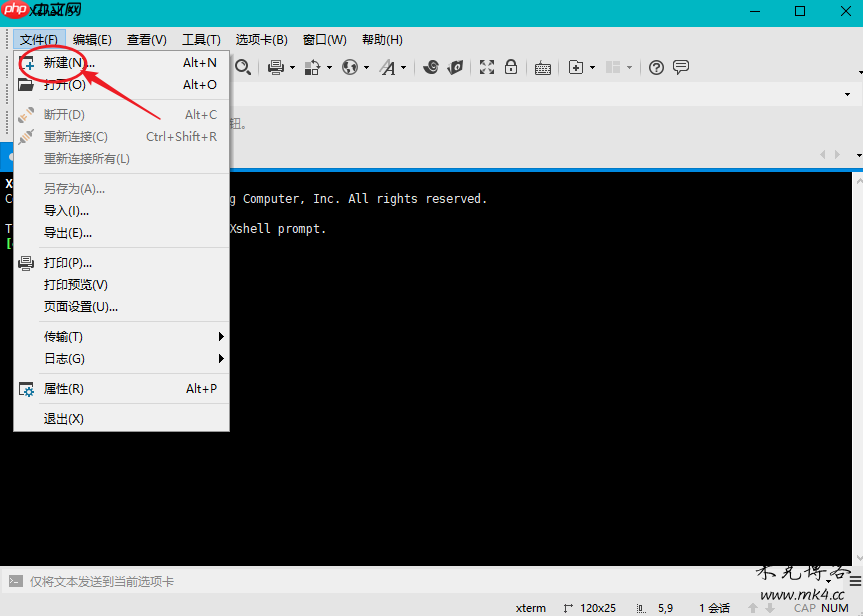Expand the 日志(G) submenu
The height and width of the screenshot is (616, 863).
pyautogui.click(x=63, y=358)
